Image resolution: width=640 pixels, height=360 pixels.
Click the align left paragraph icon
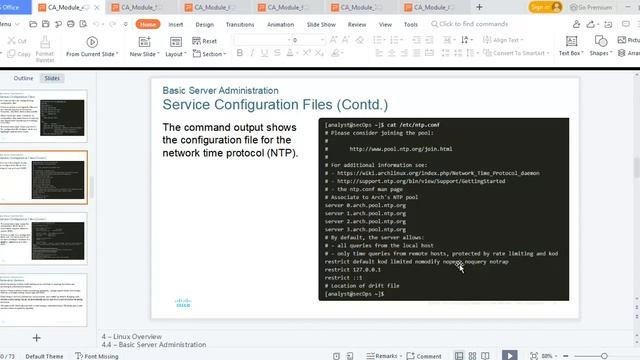click(x=379, y=53)
